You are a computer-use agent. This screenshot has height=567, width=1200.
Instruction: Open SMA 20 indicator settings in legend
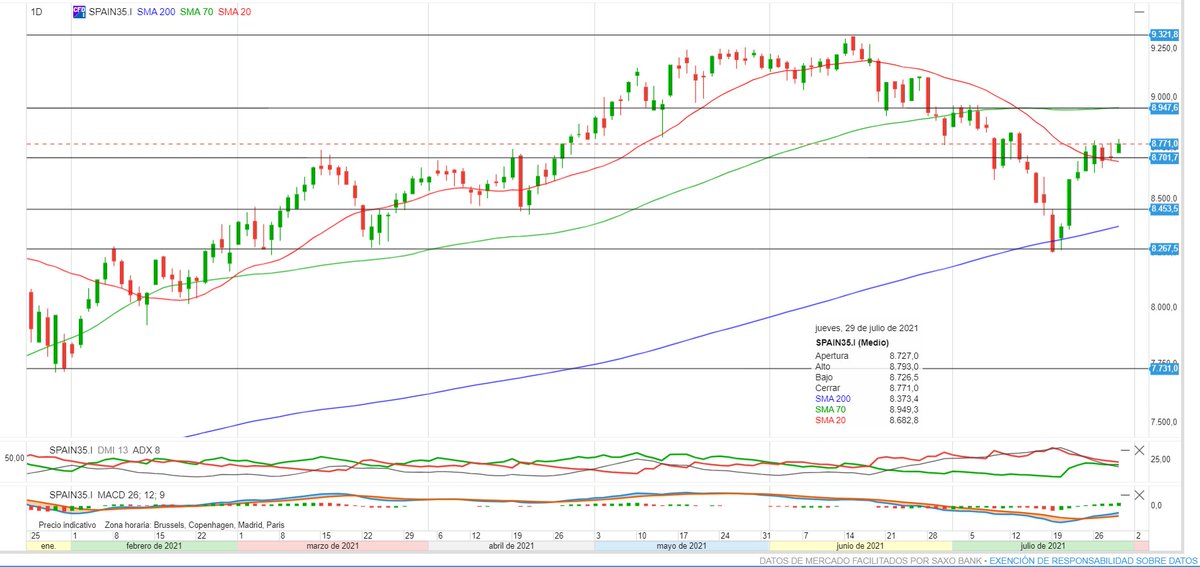tap(235, 12)
